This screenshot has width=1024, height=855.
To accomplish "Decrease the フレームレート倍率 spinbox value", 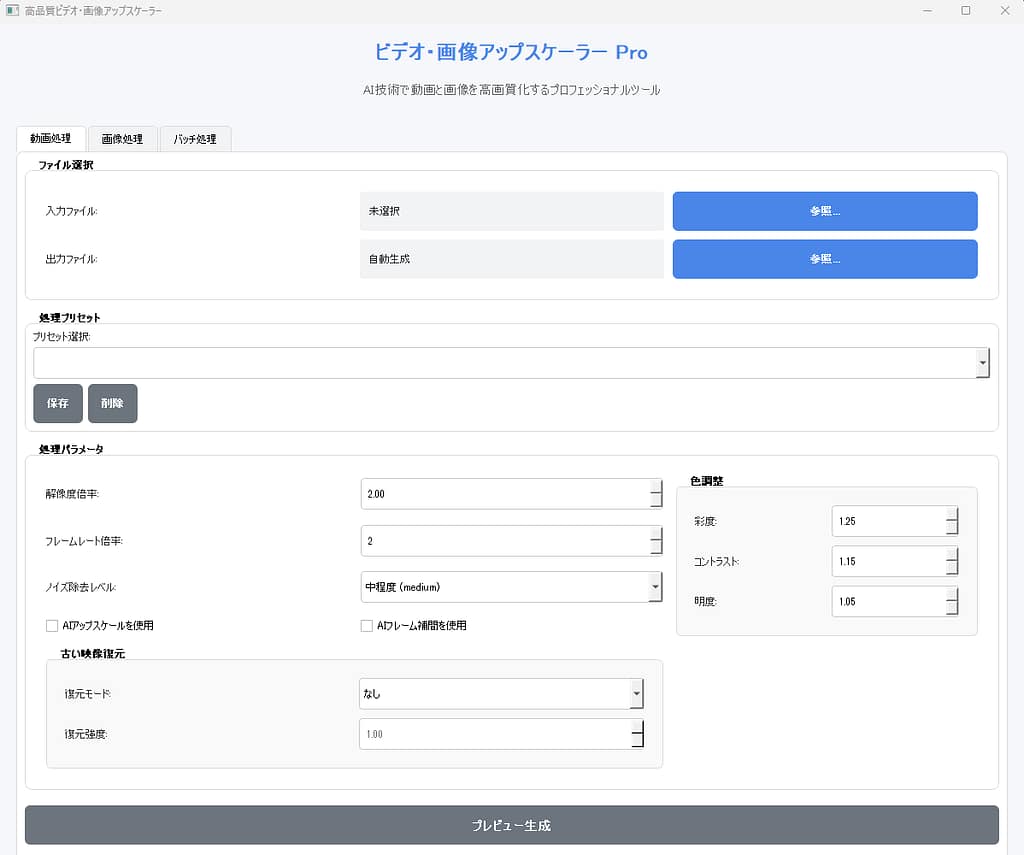I will 656,548.
